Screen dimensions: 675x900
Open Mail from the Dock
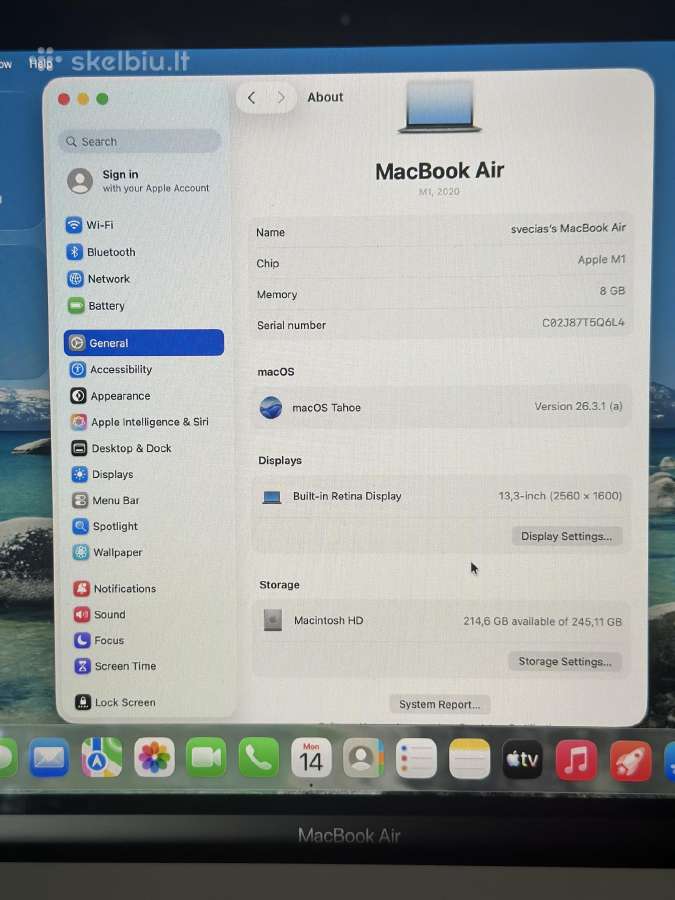coord(49,758)
